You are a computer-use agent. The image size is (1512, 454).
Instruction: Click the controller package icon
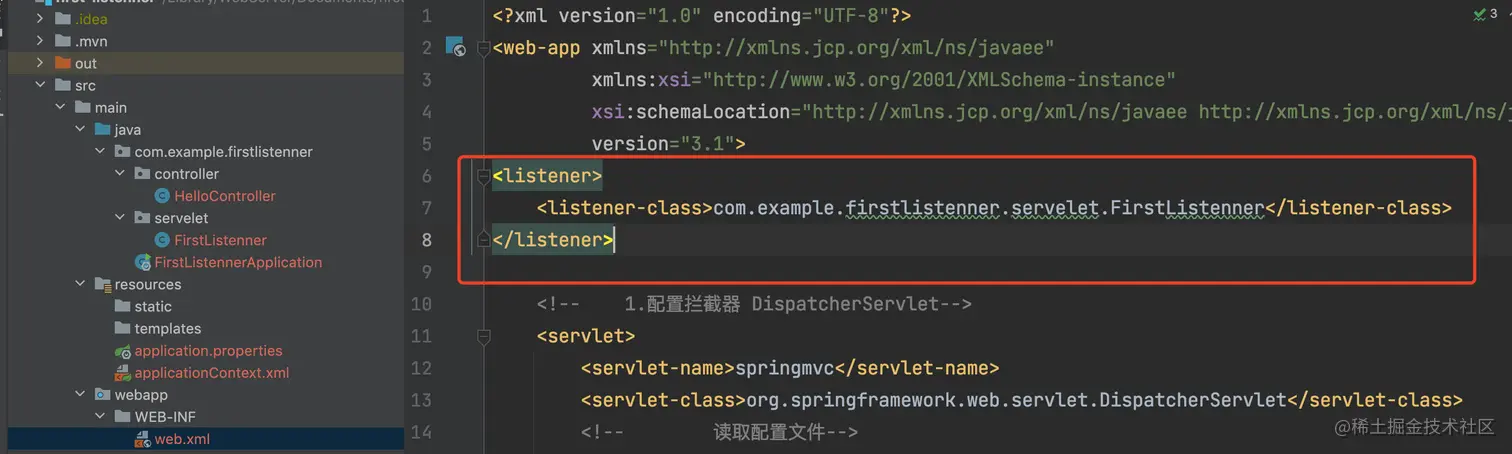[x=142, y=173]
